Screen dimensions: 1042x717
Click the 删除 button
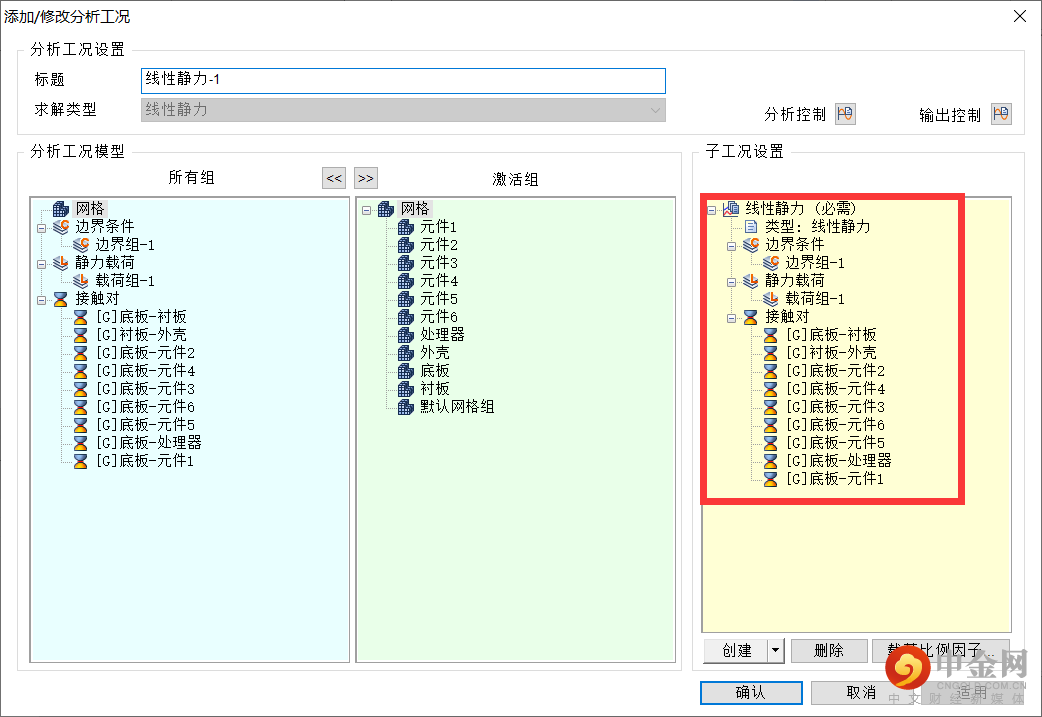829,651
